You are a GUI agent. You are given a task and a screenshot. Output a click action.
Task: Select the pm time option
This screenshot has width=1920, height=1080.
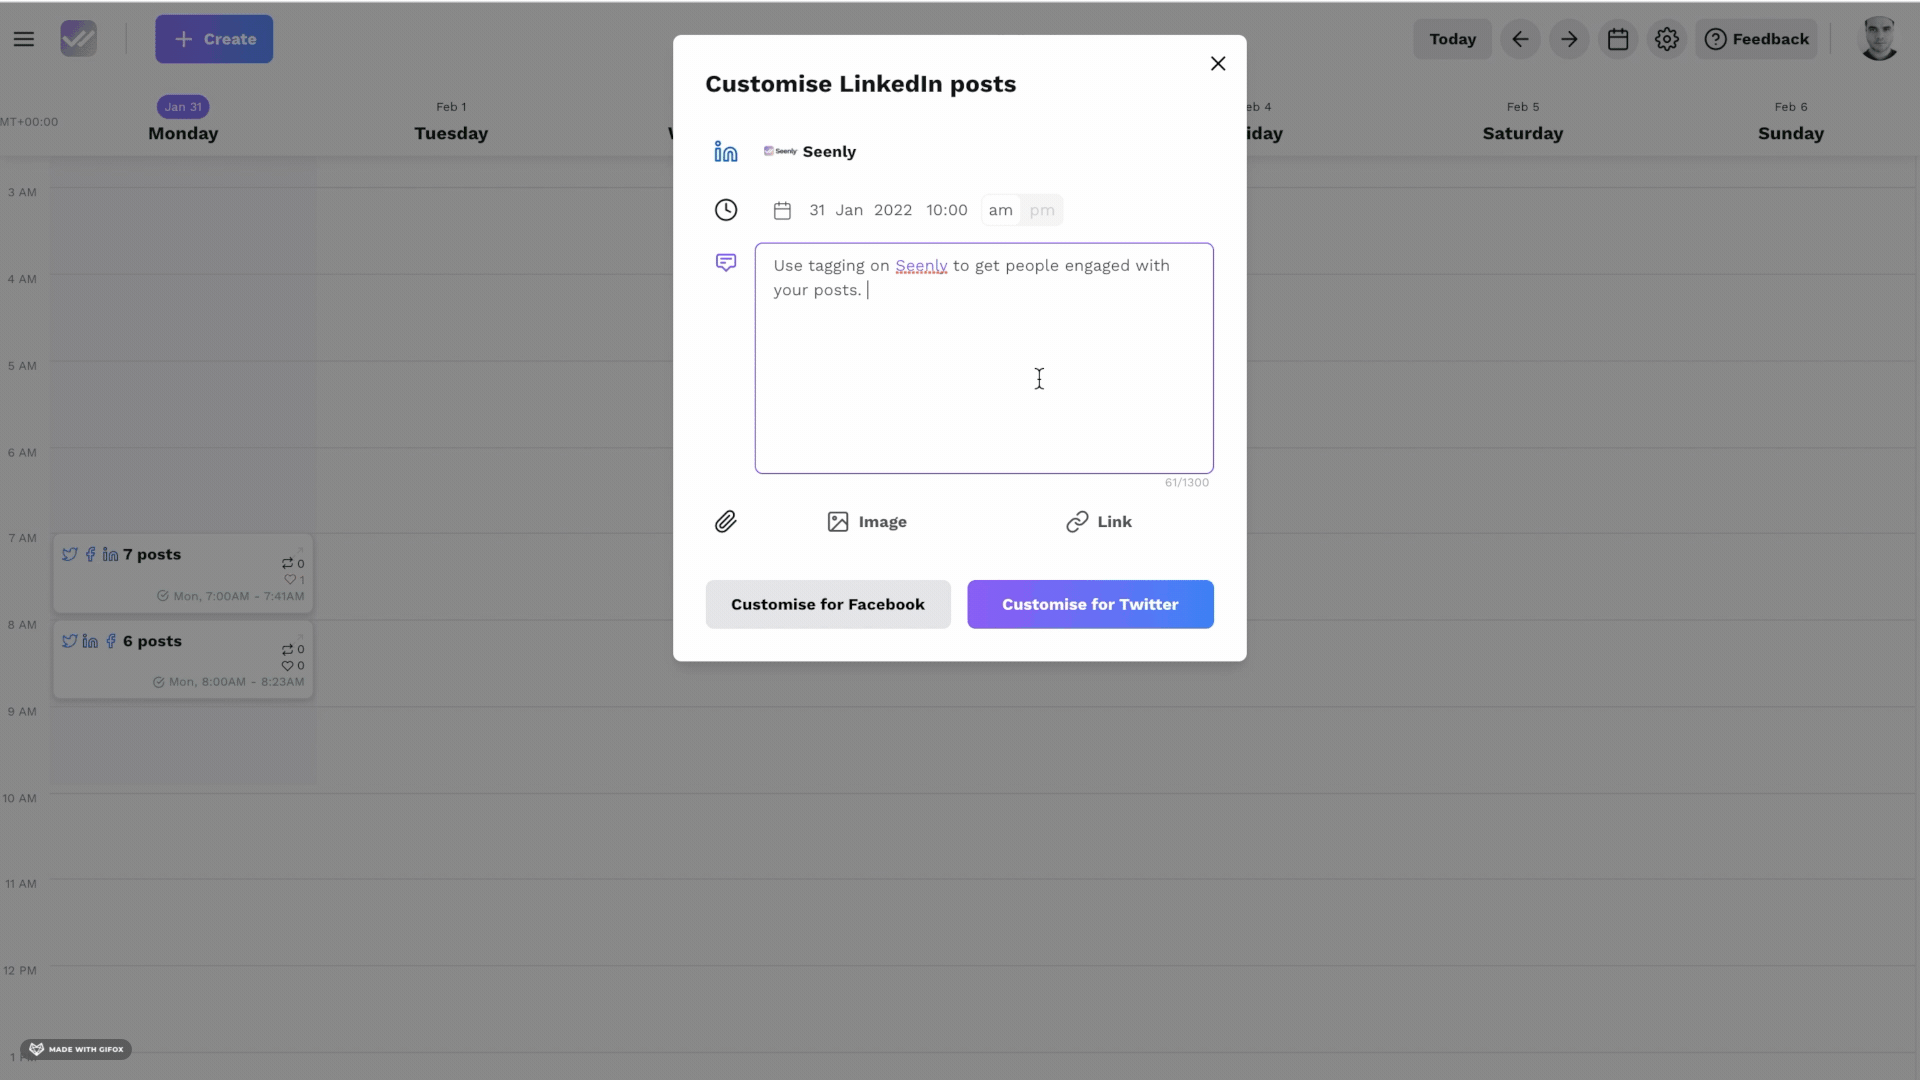[1042, 210]
